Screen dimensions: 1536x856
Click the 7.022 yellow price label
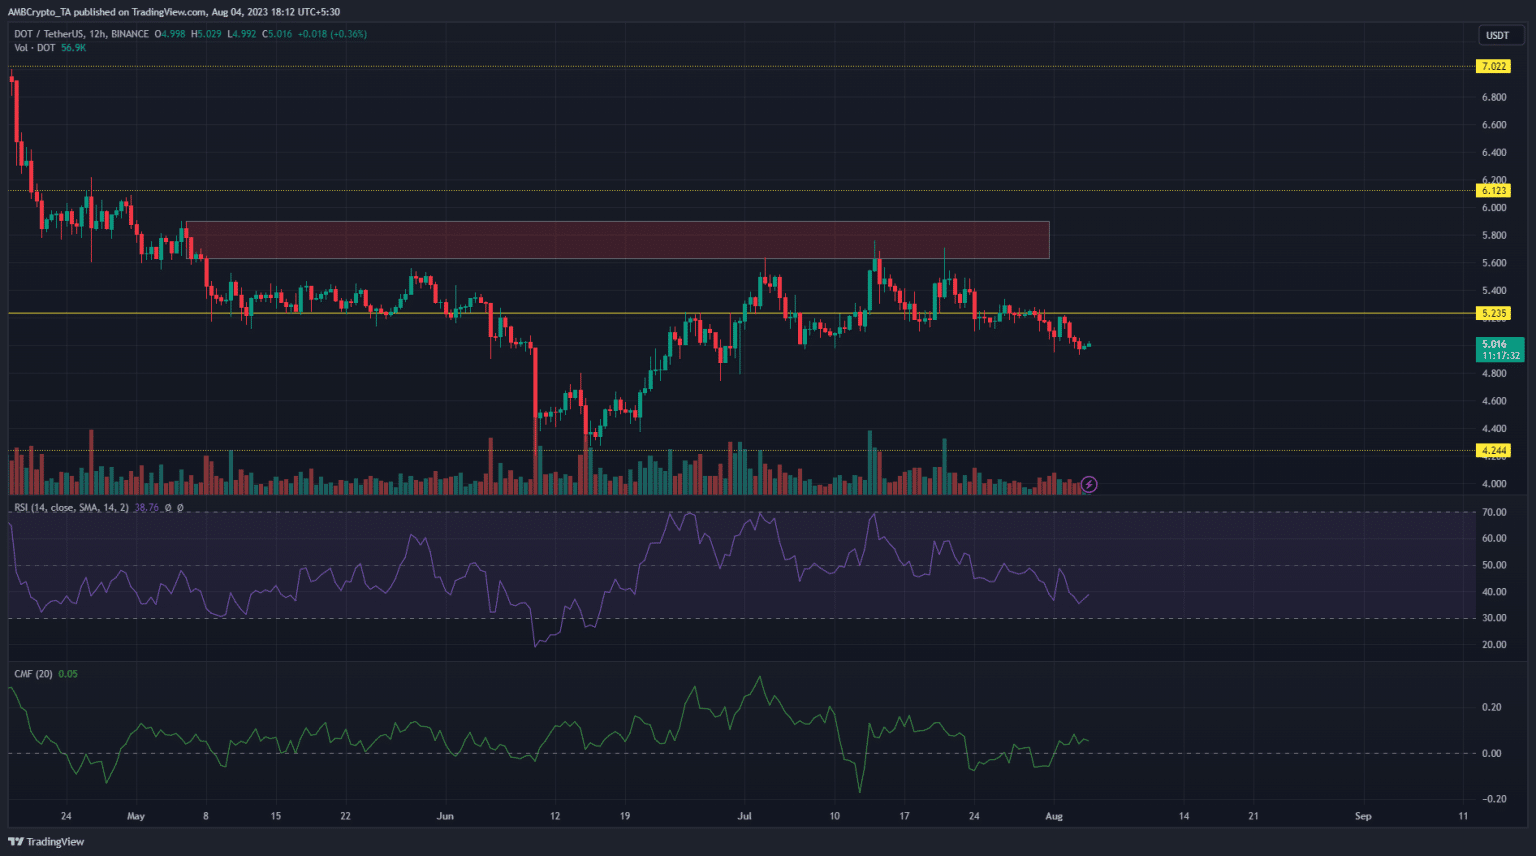(x=1493, y=67)
